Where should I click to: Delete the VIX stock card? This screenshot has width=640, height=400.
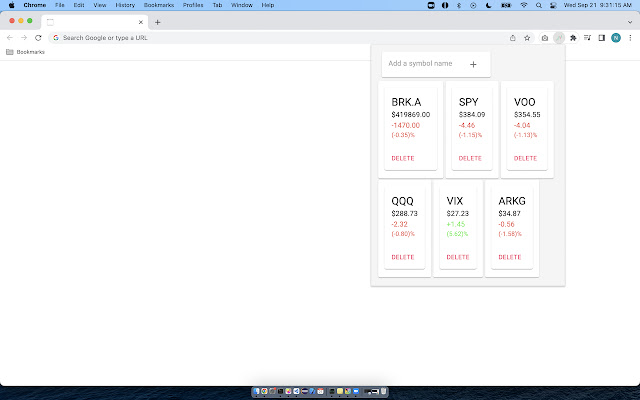458,257
